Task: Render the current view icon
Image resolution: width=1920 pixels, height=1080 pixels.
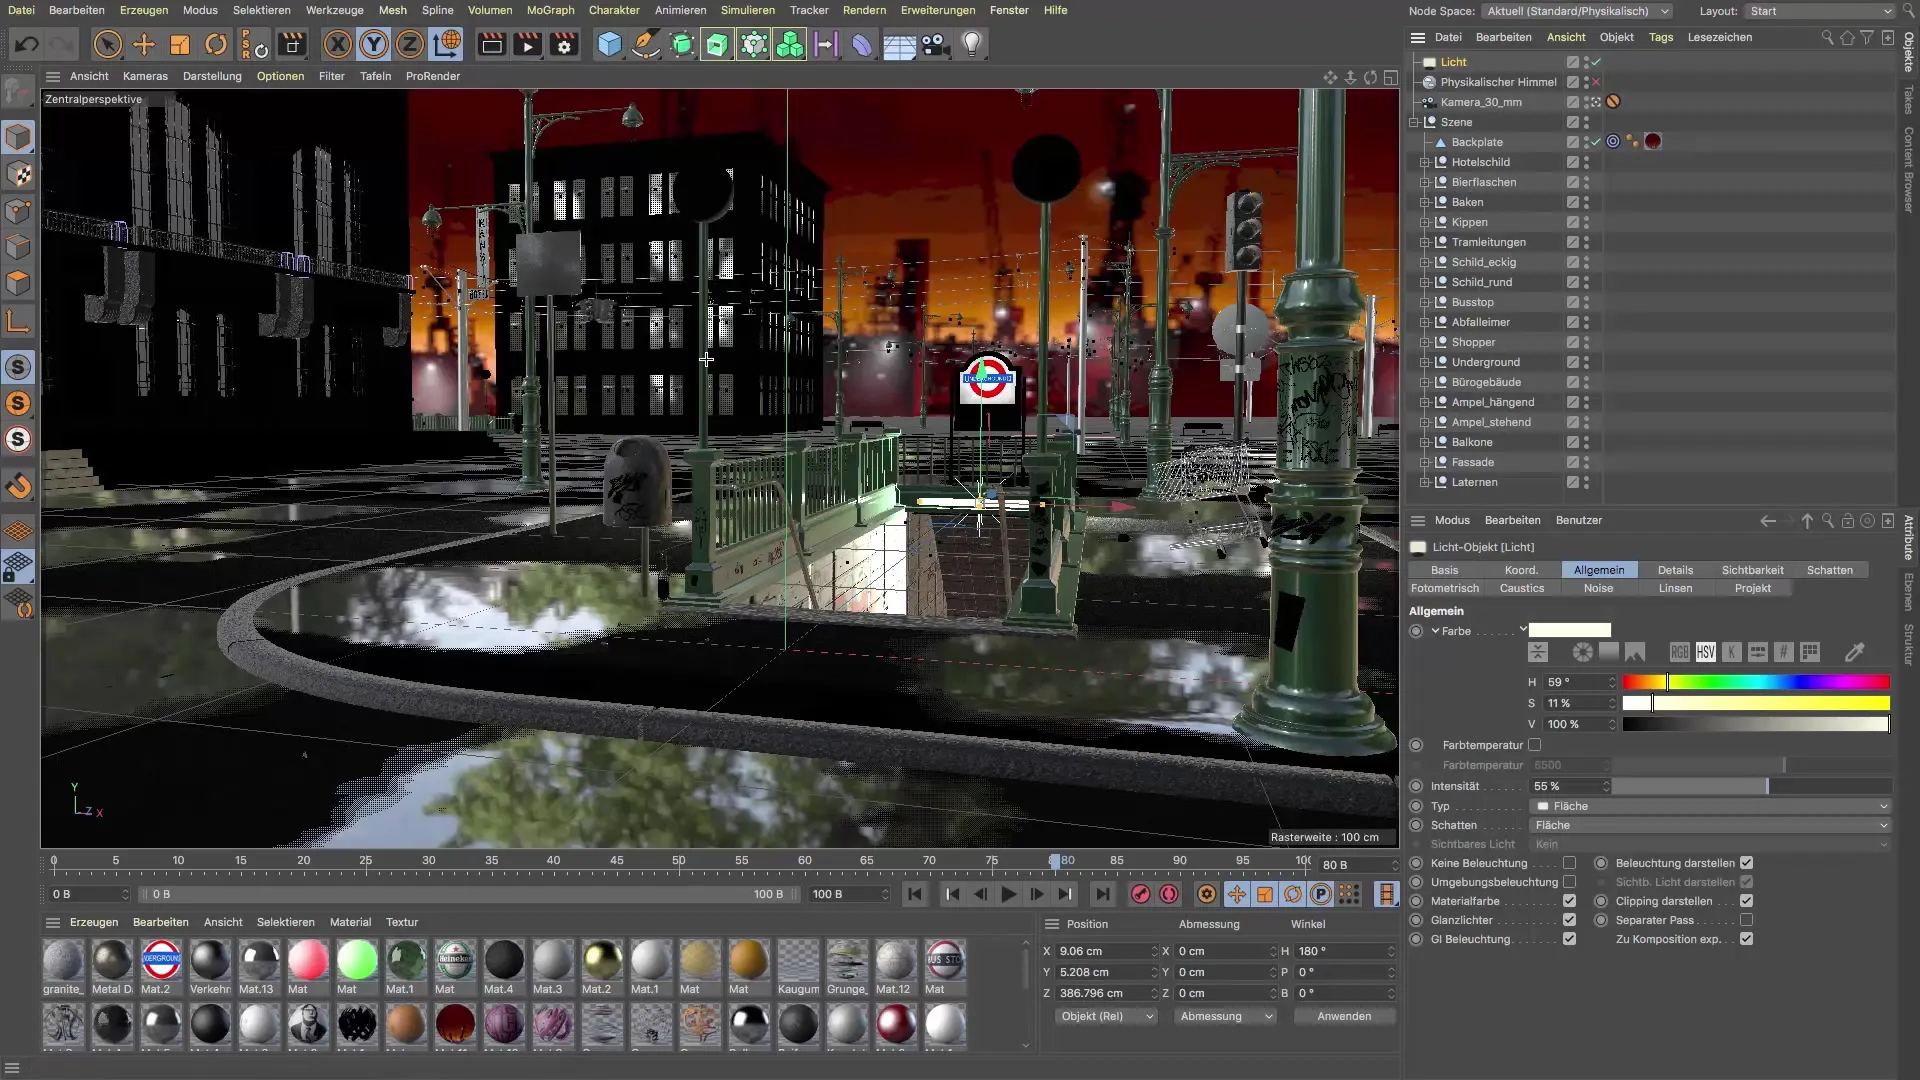Action: pos(491,44)
